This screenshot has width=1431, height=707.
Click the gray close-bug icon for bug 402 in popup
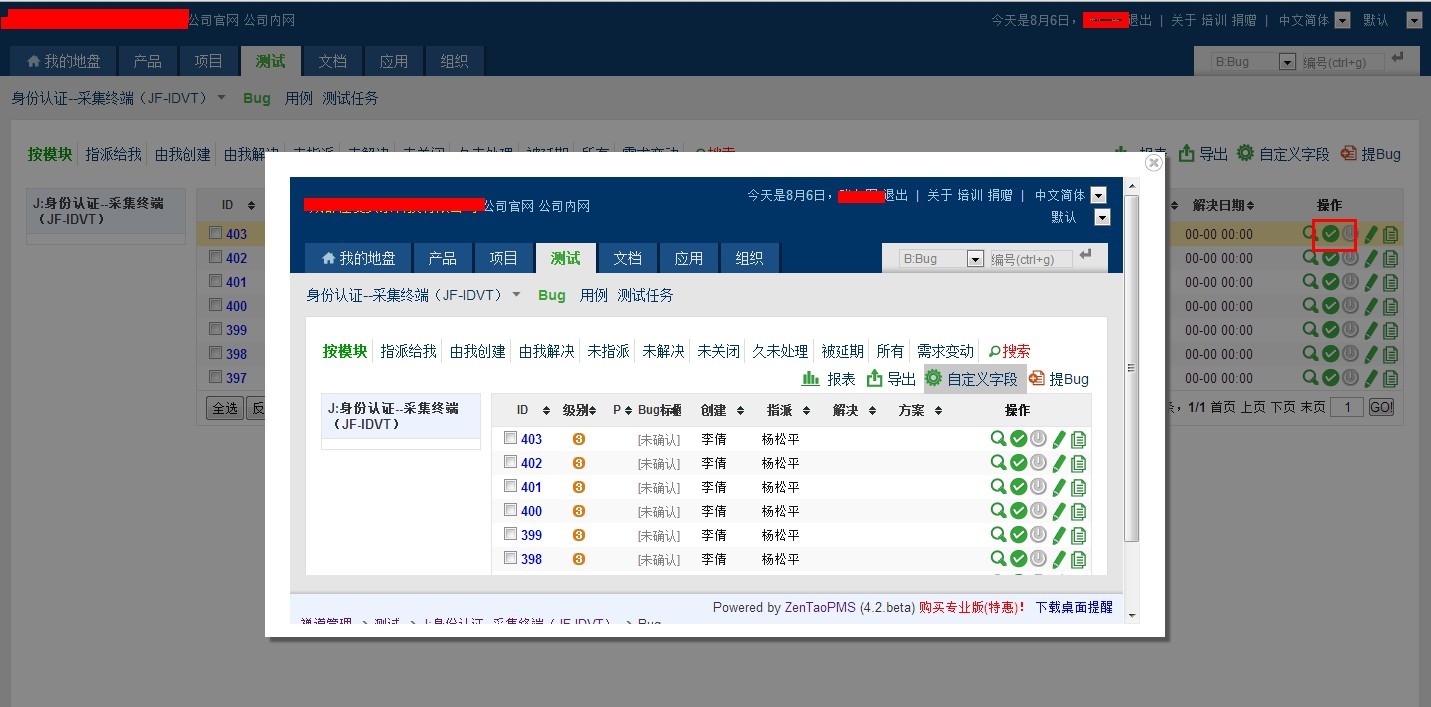[x=1038, y=463]
